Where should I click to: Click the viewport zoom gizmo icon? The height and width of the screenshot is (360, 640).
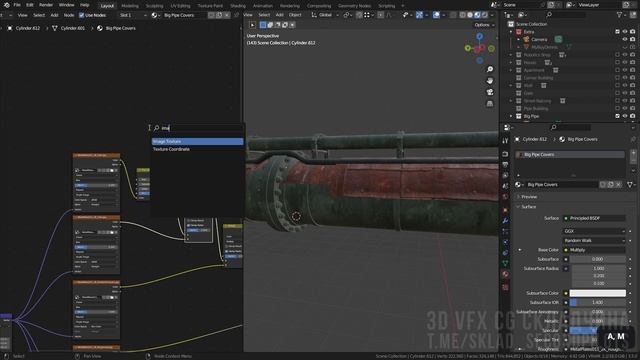click(x=490, y=69)
